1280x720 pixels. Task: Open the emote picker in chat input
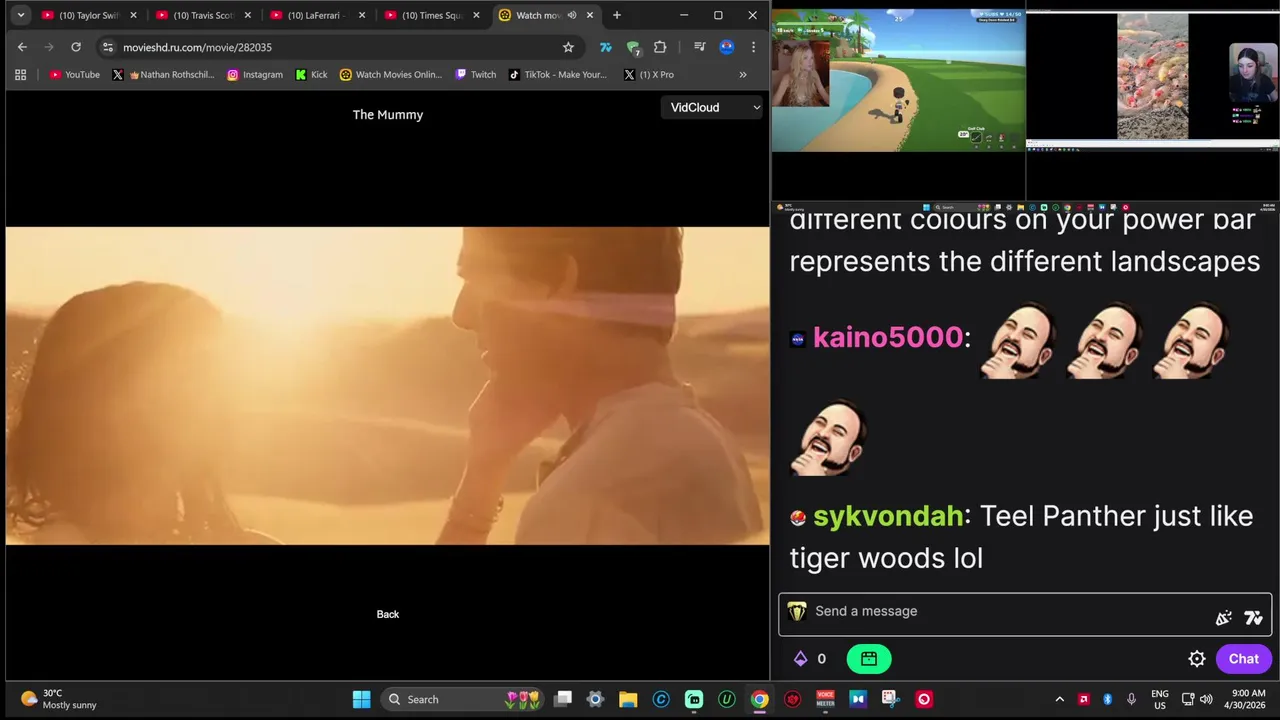(x=1224, y=618)
